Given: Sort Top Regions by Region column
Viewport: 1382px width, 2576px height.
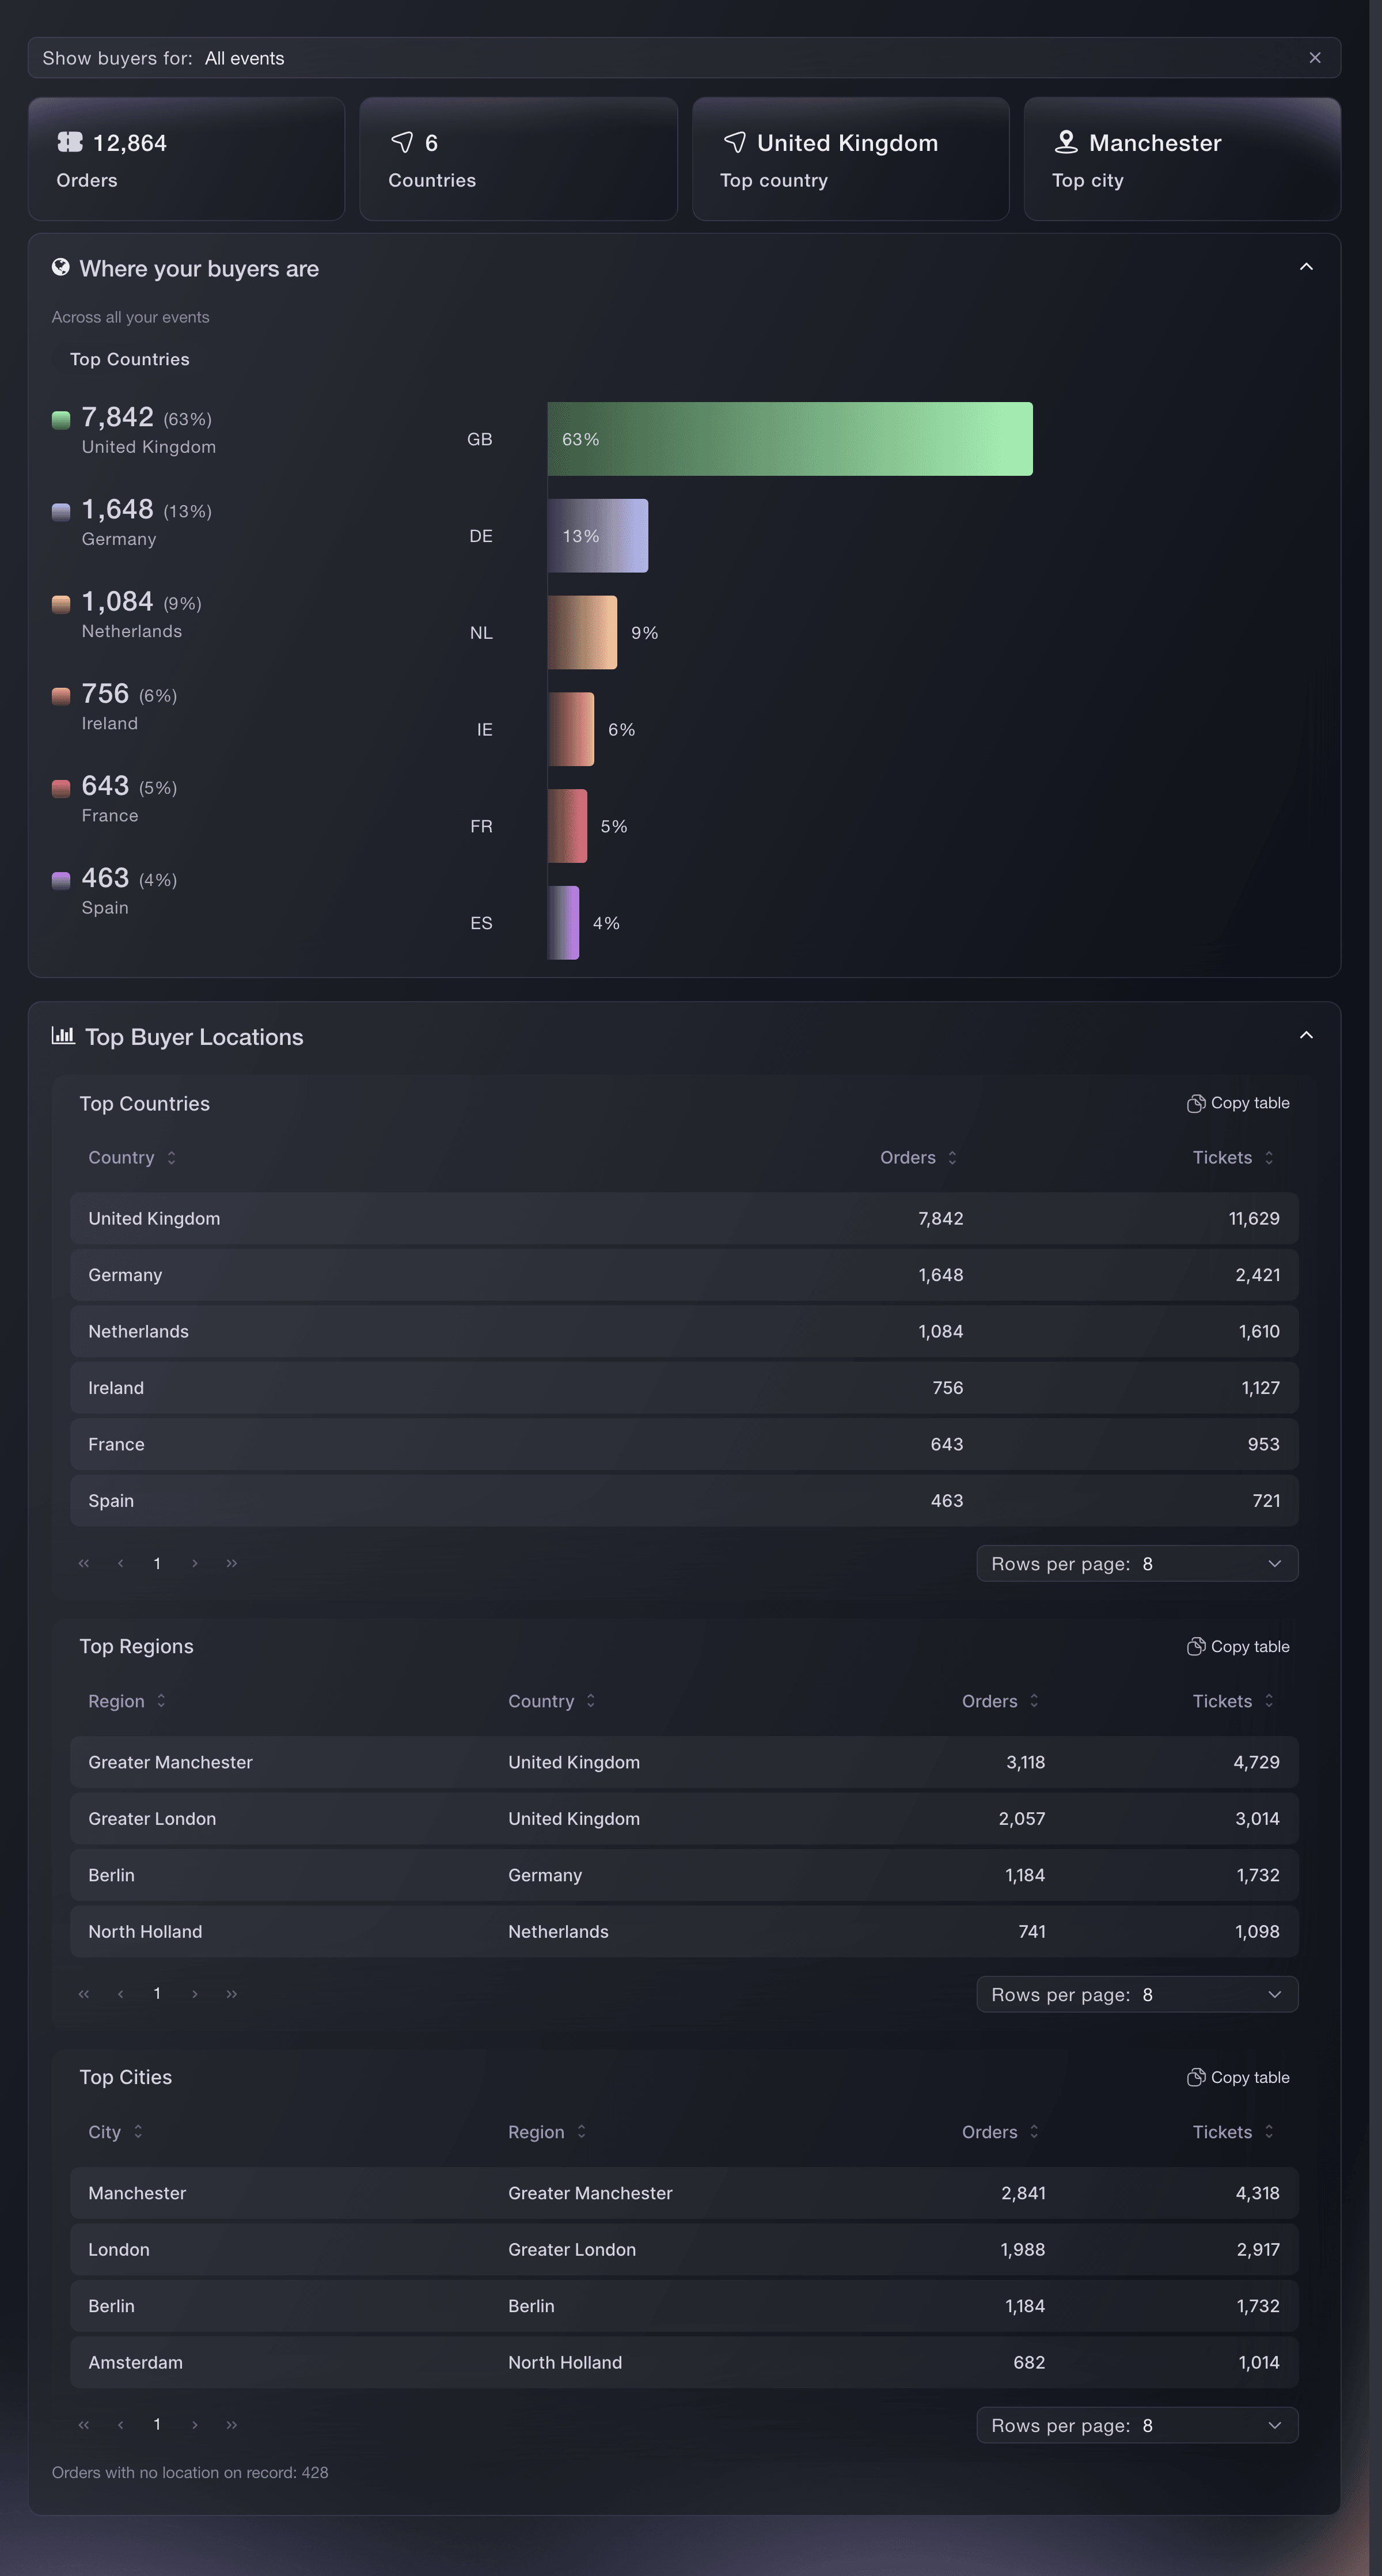Looking at the screenshot, I should [x=127, y=1701].
